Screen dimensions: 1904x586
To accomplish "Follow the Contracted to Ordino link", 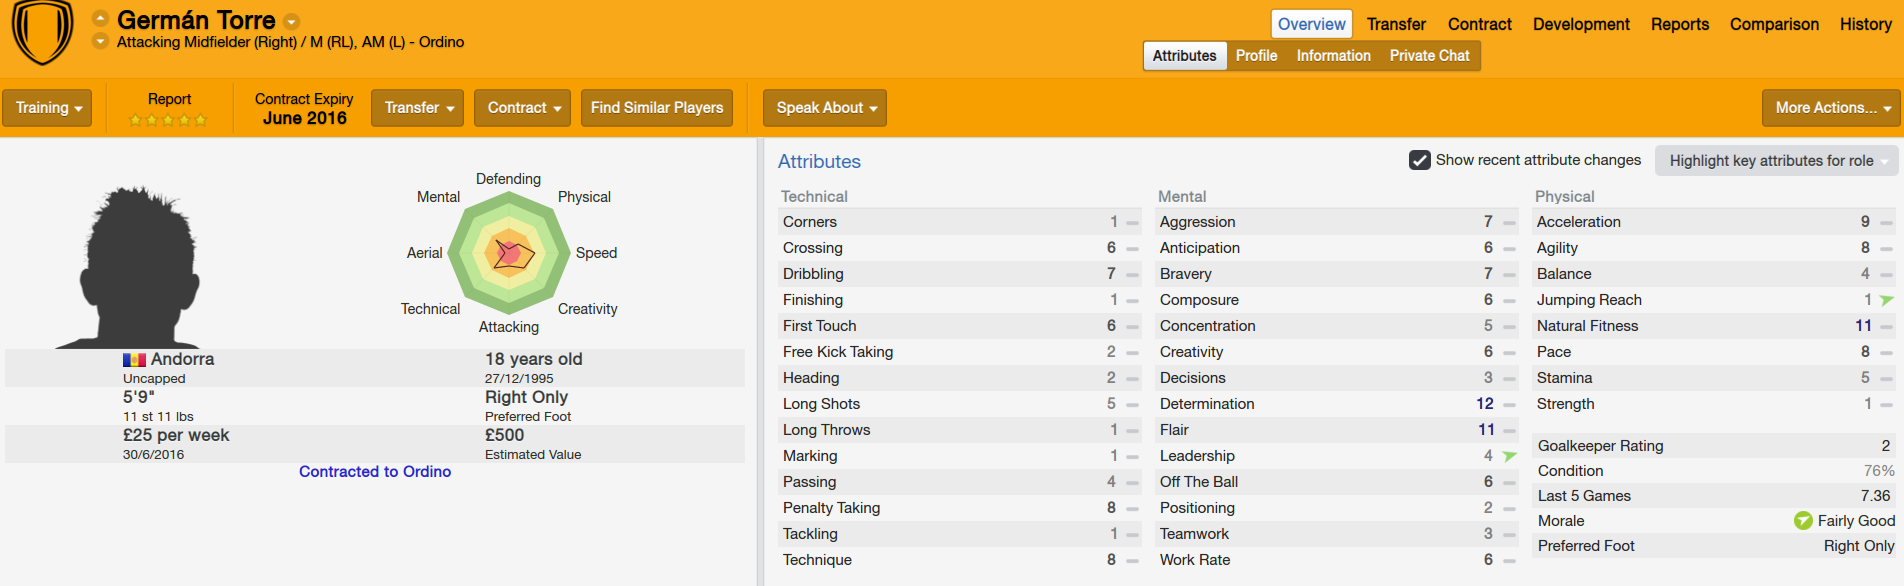I will (x=375, y=472).
